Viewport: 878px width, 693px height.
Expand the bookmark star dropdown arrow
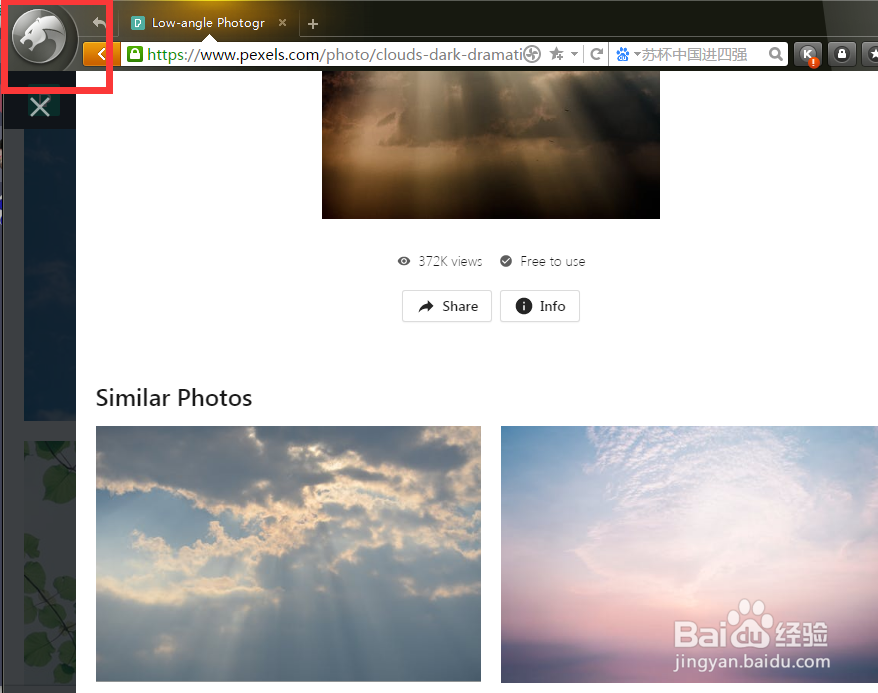(575, 54)
